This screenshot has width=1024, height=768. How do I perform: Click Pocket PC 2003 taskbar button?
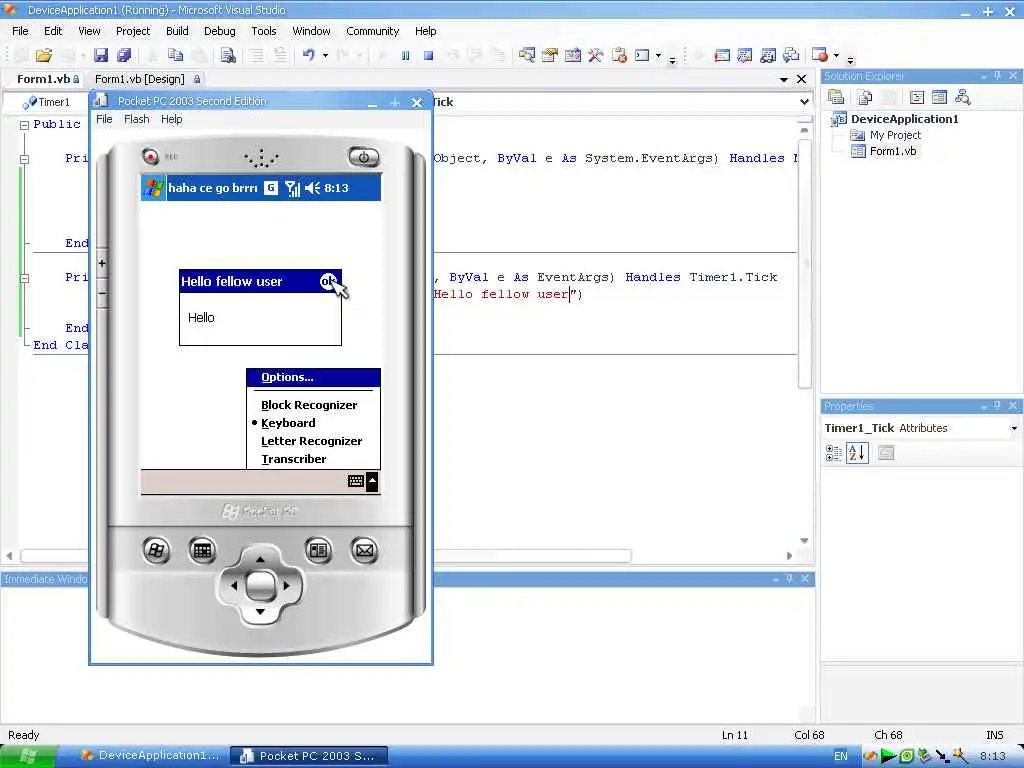pos(309,756)
